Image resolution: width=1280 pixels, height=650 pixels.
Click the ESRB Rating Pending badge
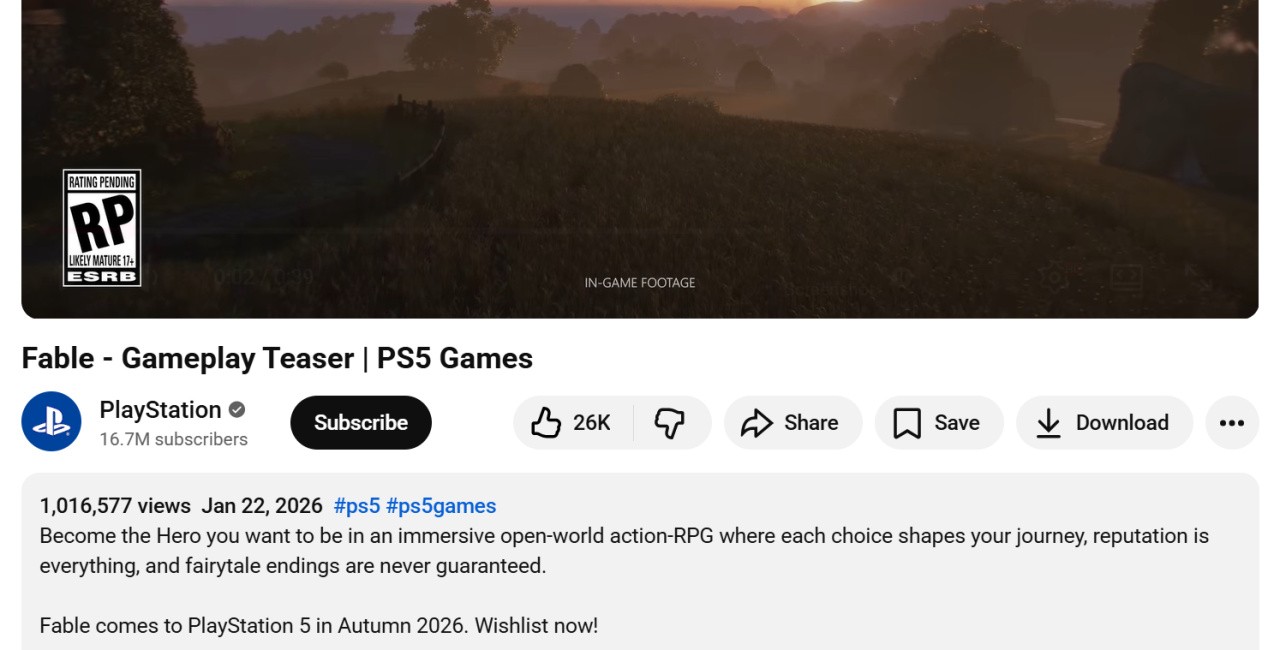[x=102, y=228]
